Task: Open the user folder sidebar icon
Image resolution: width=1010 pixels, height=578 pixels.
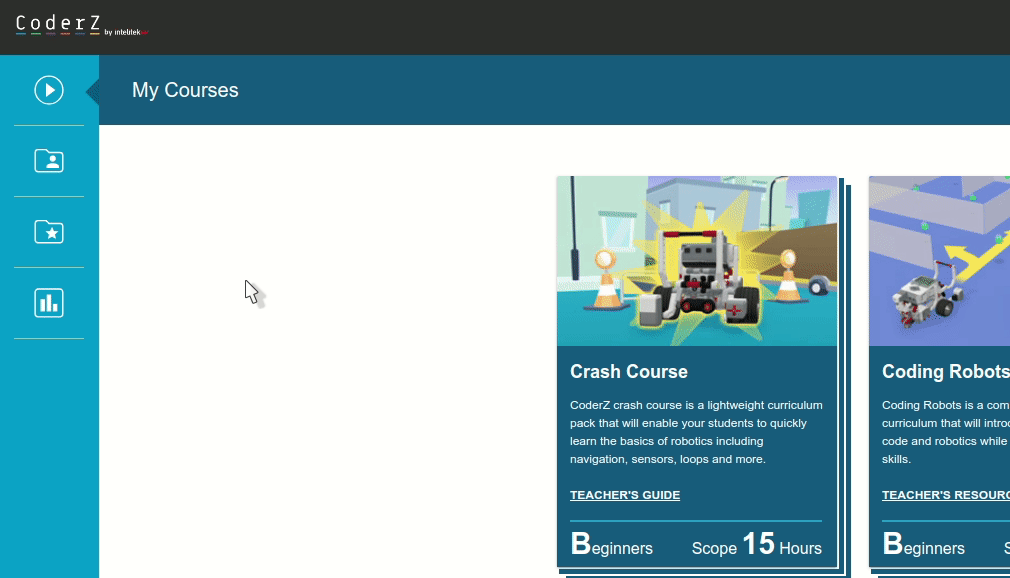Action: [49, 160]
